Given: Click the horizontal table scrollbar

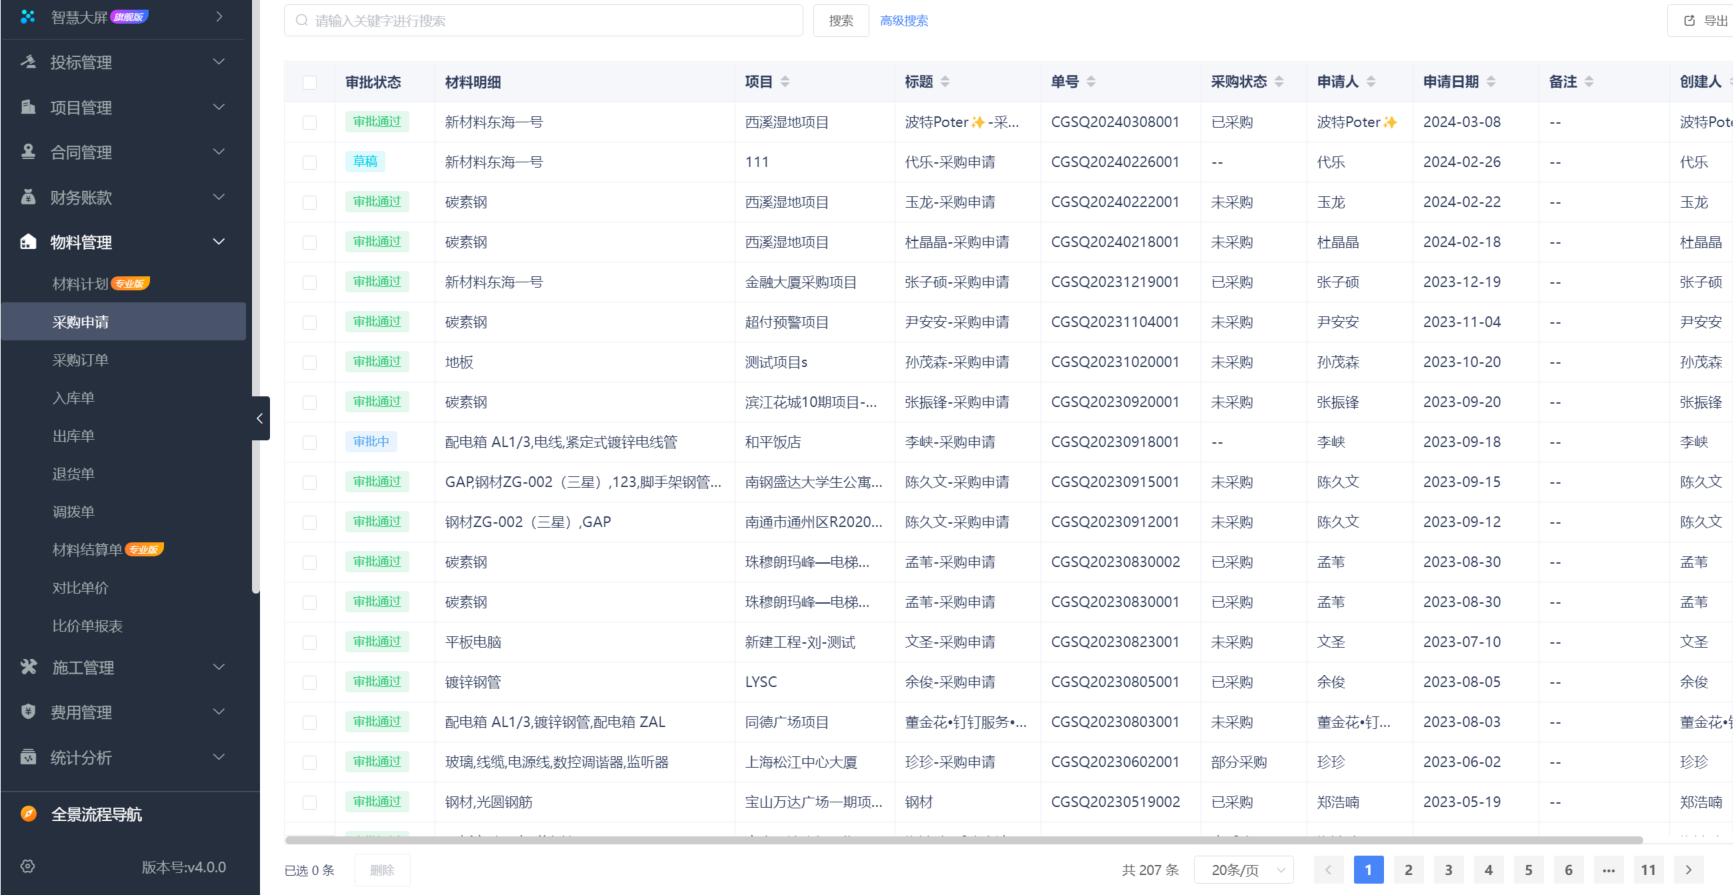Looking at the screenshot, I should [964, 840].
